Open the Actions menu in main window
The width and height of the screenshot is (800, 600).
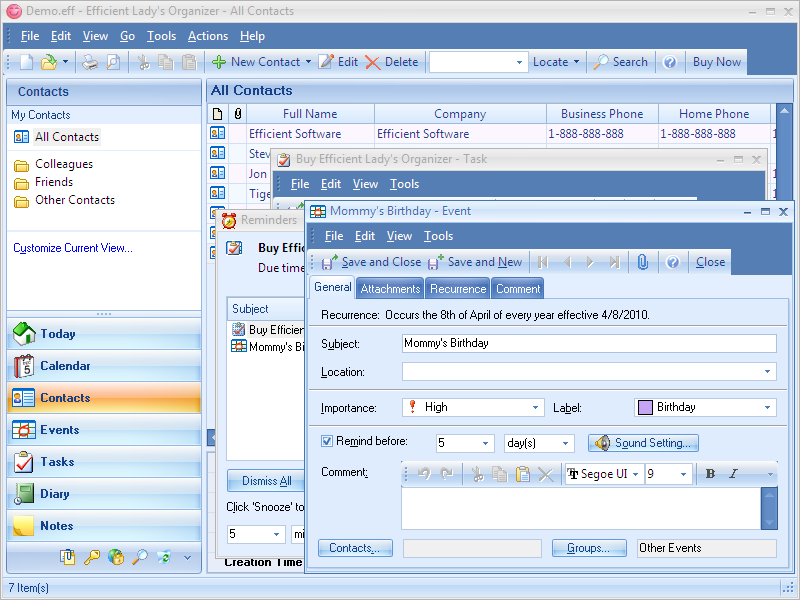[x=208, y=36]
